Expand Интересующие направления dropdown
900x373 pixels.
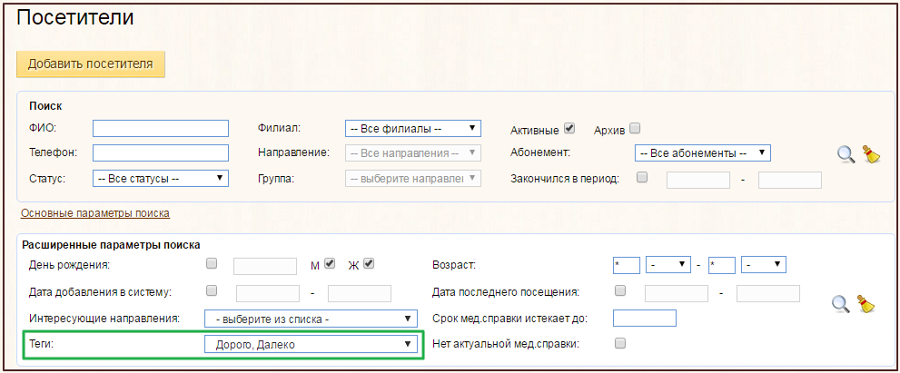point(311,318)
